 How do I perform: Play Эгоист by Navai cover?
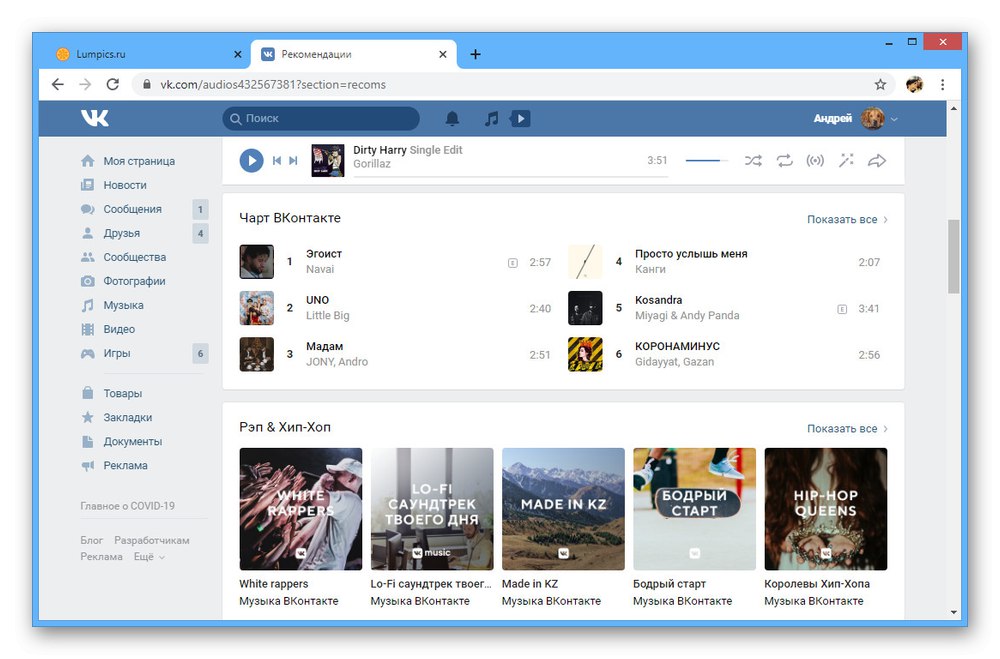pyautogui.click(x=256, y=262)
